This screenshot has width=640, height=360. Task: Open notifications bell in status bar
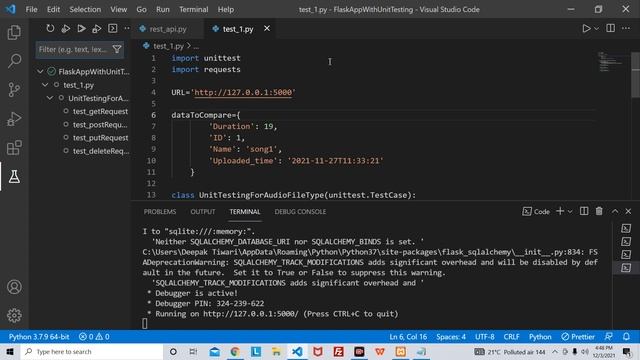[x=626, y=337]
